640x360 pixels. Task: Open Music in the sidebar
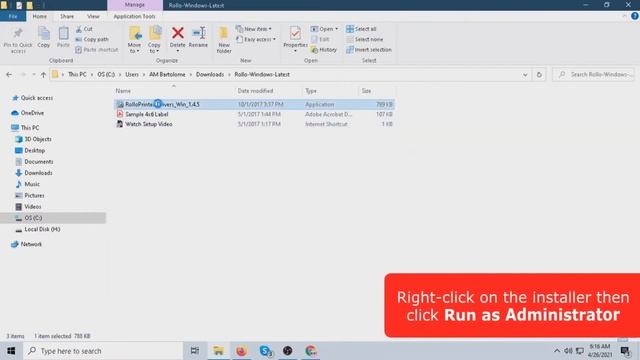pyautogui.click(x=28, y=184)
